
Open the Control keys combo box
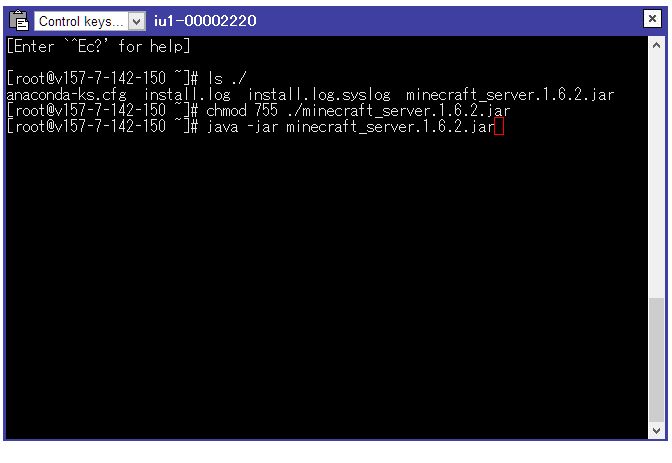point(90,21)
